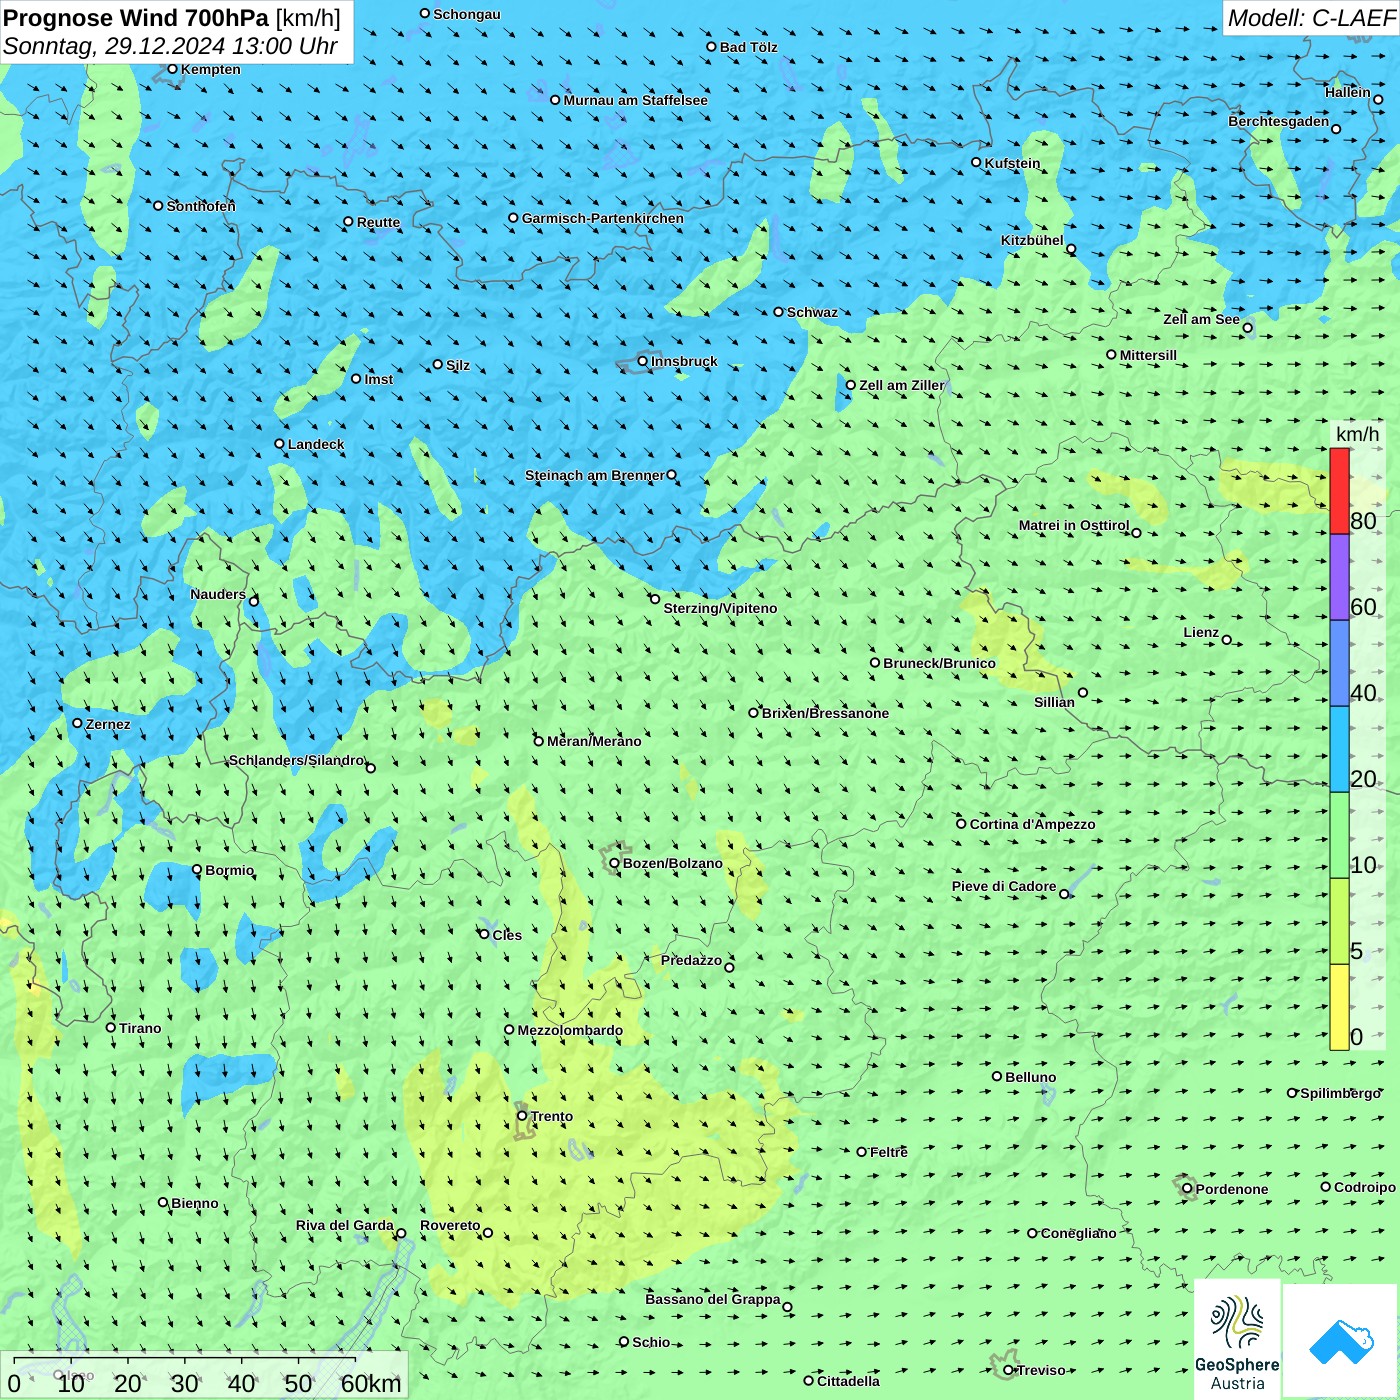The height and width of the screenshot is (1400, 1400).
Task: Click the 'Cortina d'Ampezzo' label
Action: tap(1033, 824)
